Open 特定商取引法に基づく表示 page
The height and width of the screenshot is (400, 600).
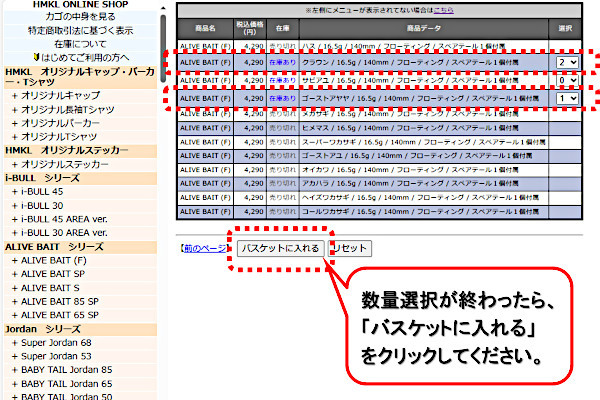pyautogui.click(x=78, y=30)
